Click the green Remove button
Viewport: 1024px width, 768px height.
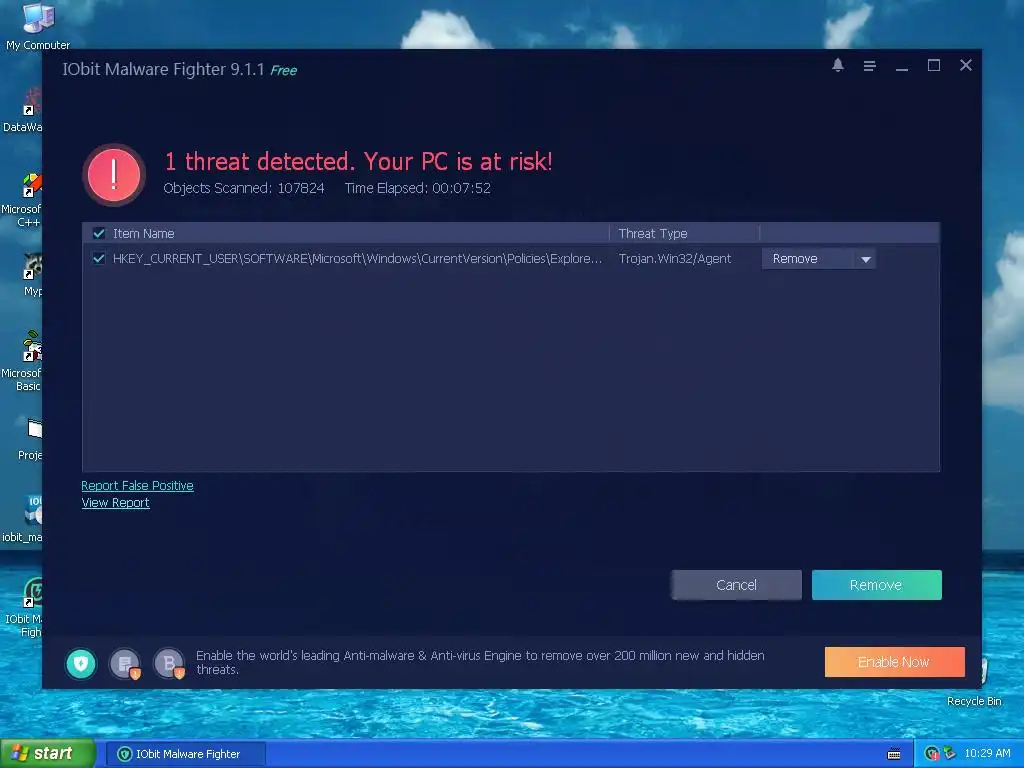pyautogui.click(x=876, y=585)
